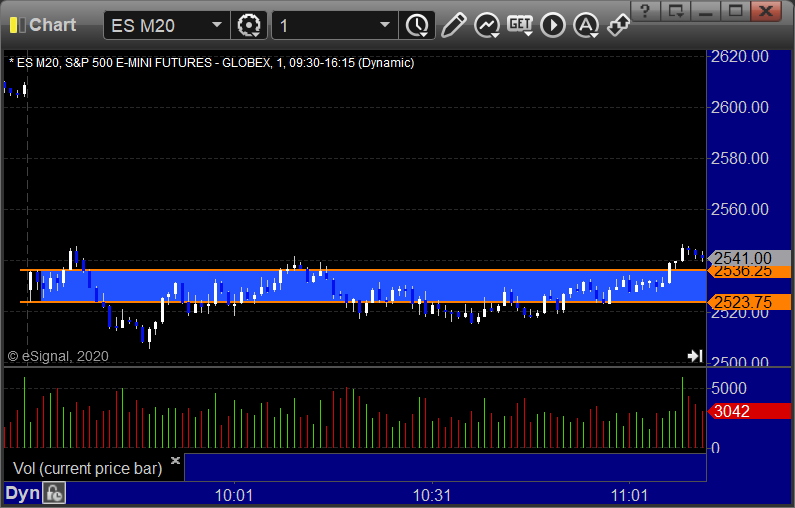Toggle the Dyn dynamic time mode
Image resolution: width=795 pixels, height=508 pixels.
22,493
